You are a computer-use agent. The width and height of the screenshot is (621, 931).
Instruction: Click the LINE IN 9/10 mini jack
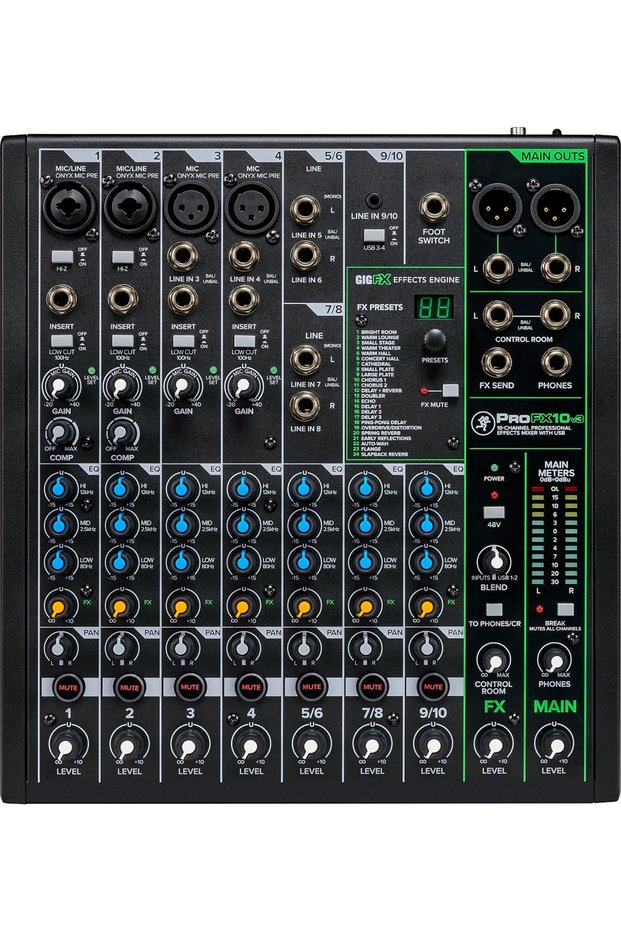pos(374,201)
